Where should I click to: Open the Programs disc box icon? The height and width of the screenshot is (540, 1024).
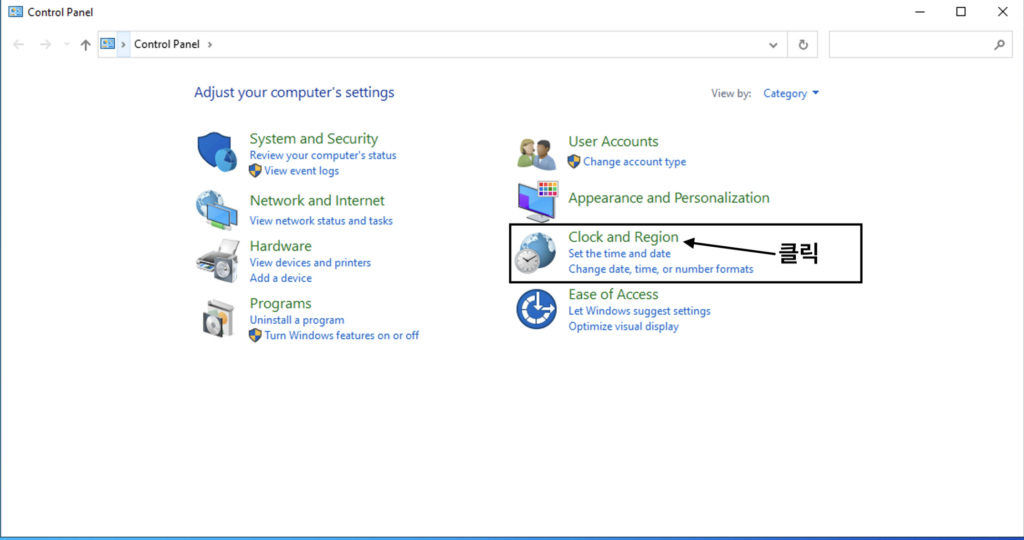[x=217, y=318]
